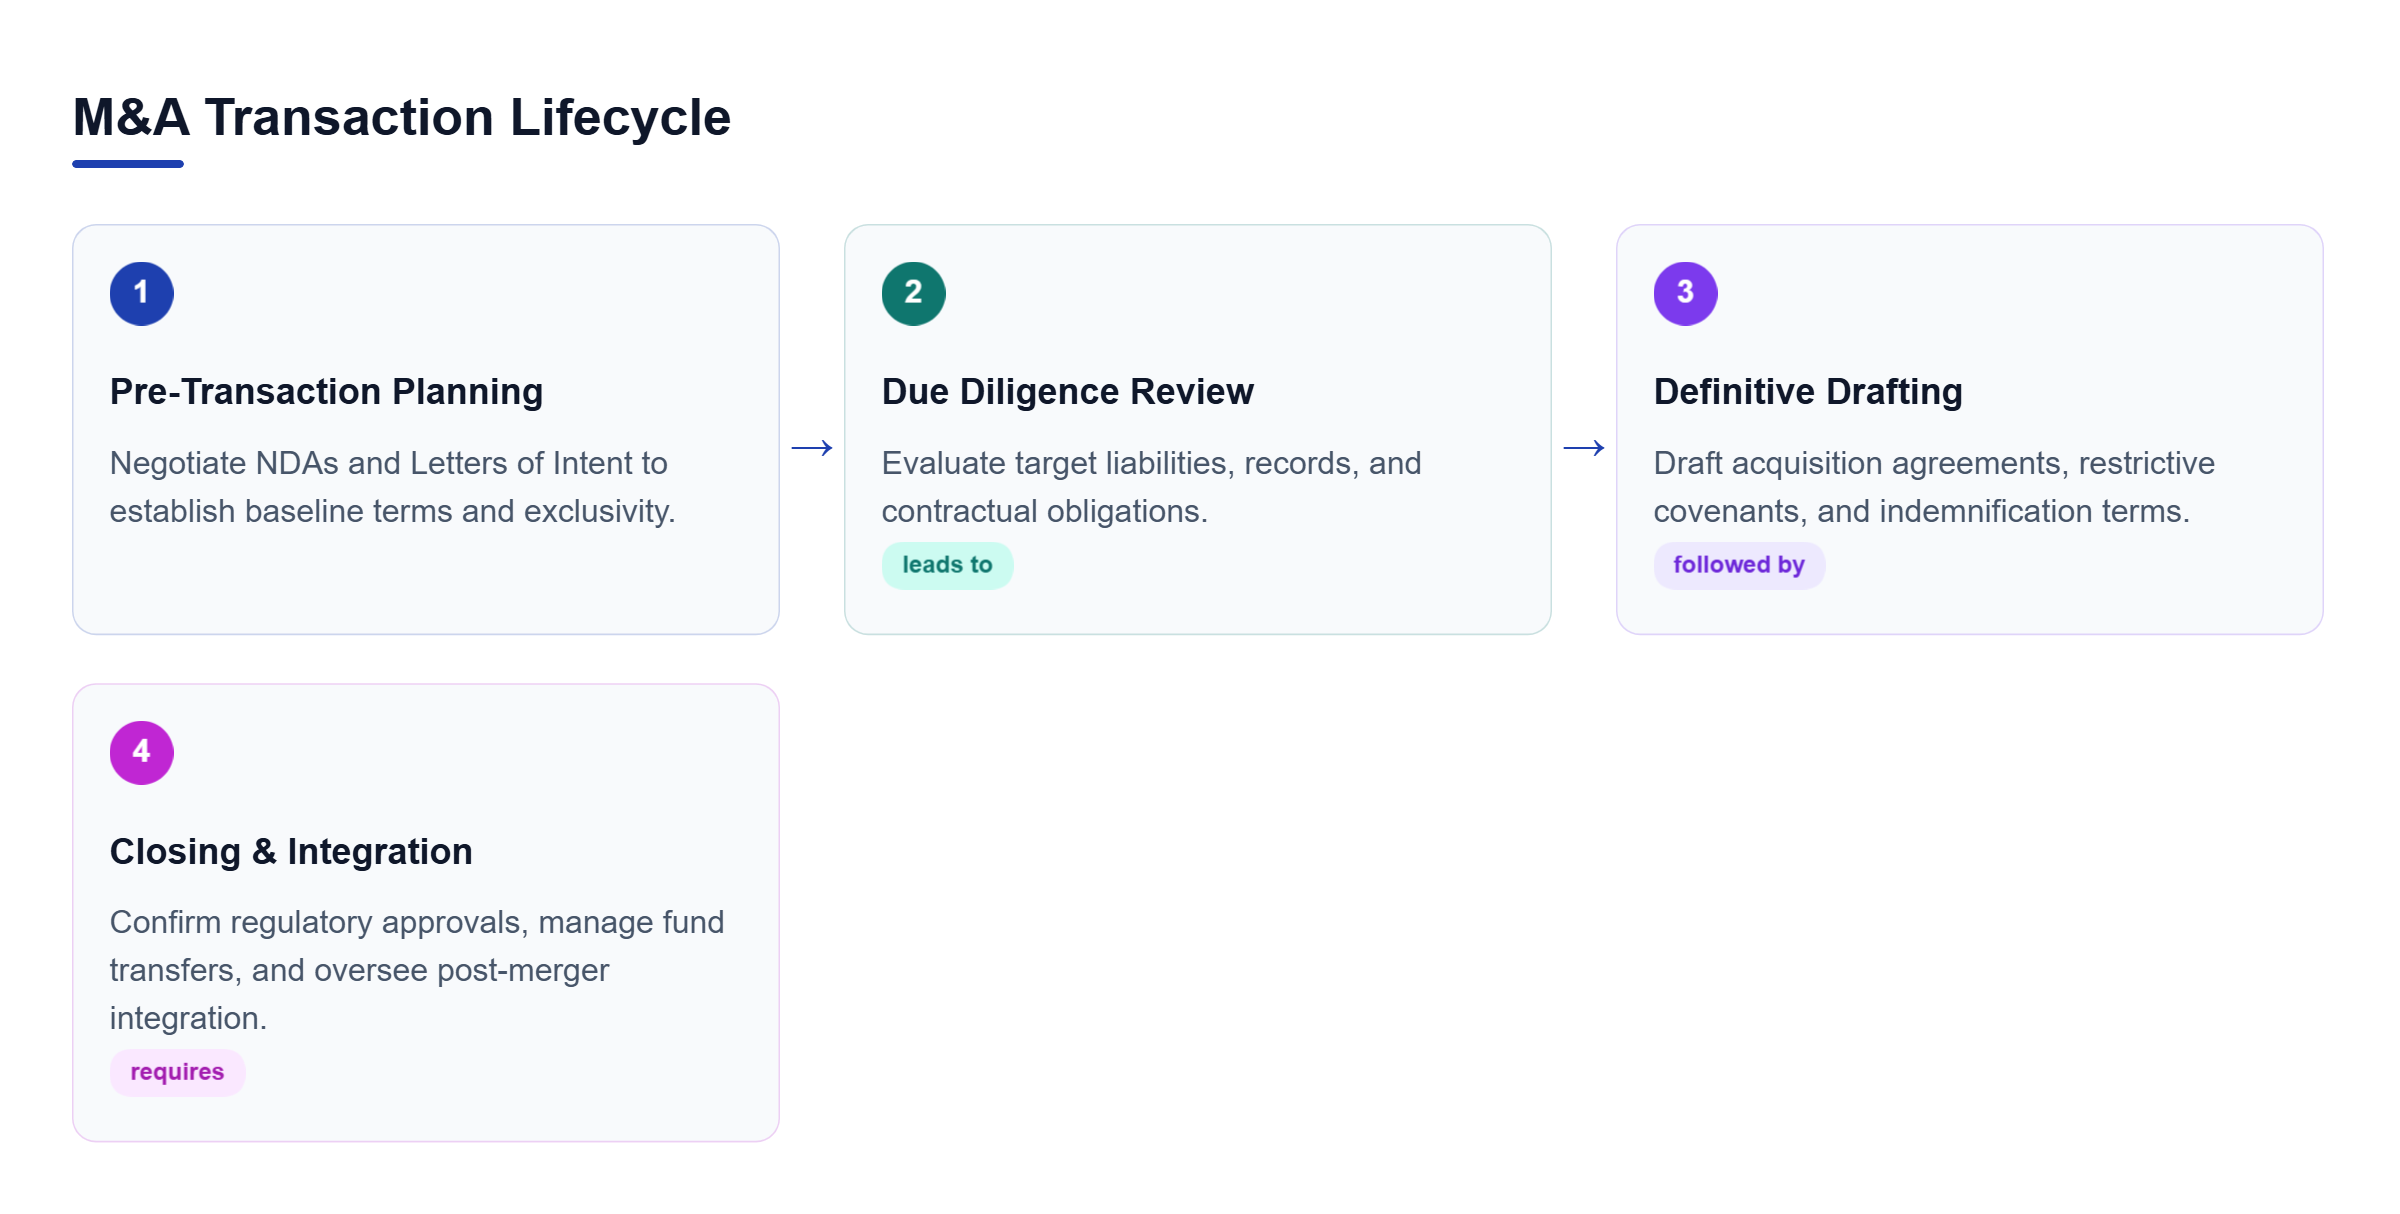Viewport: 2400px width, 1214px height.
Task: Click the Definitive Drafting heading
Action: tap(1808, 392)
